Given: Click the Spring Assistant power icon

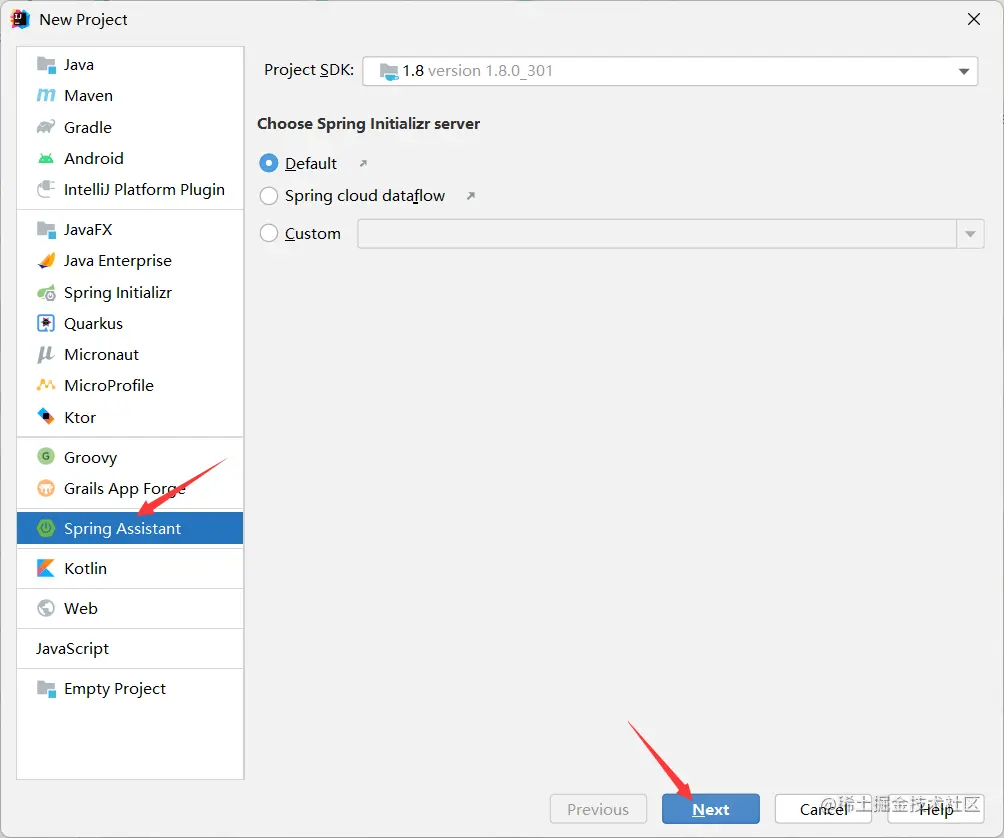Looking at the screenshot, I should (46, 528).
